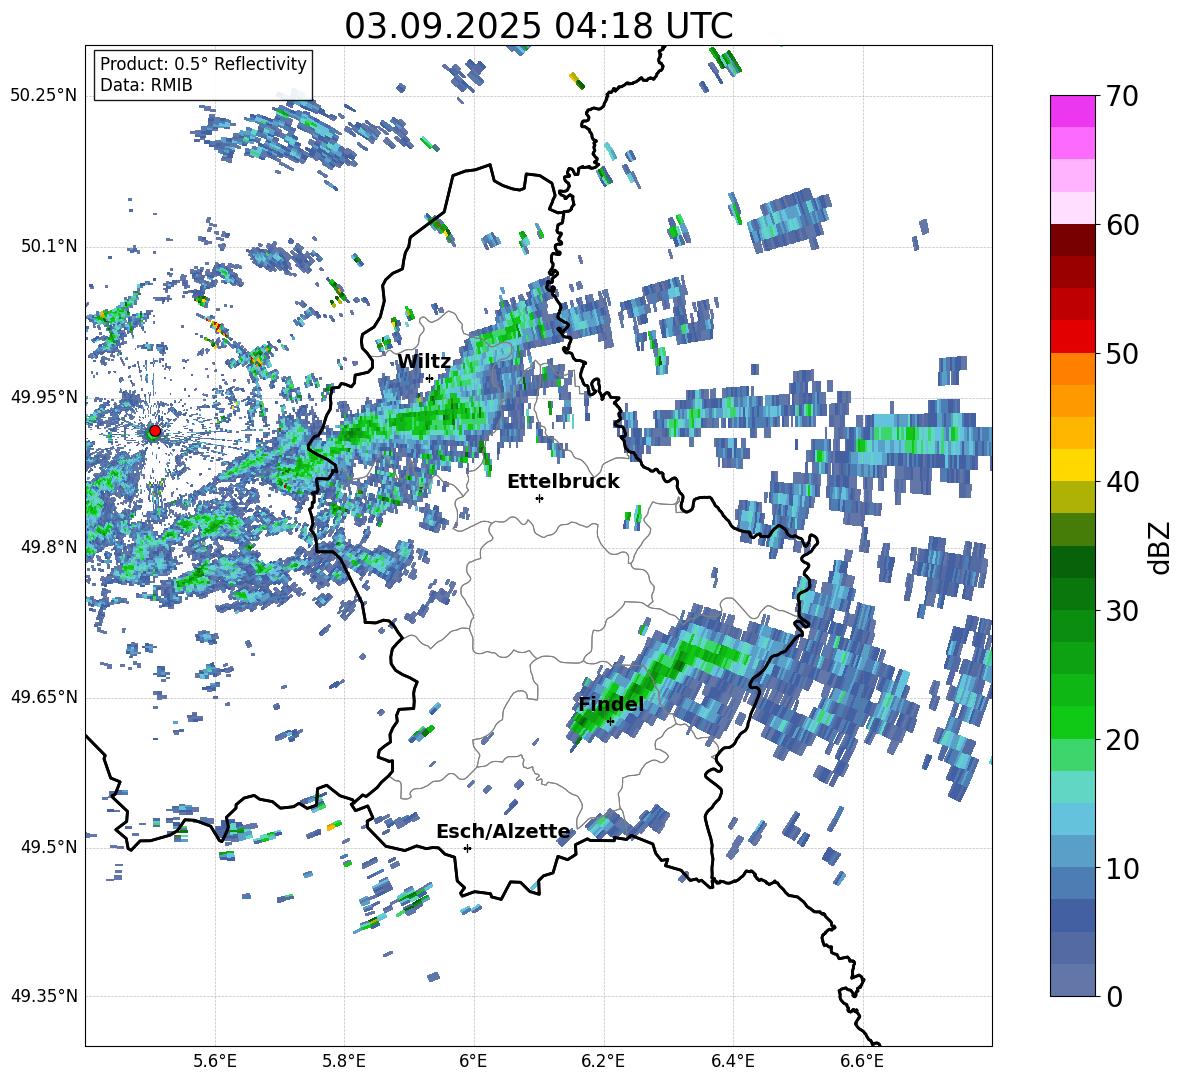Click the 49.95°N latitude label

click(44, 396)
